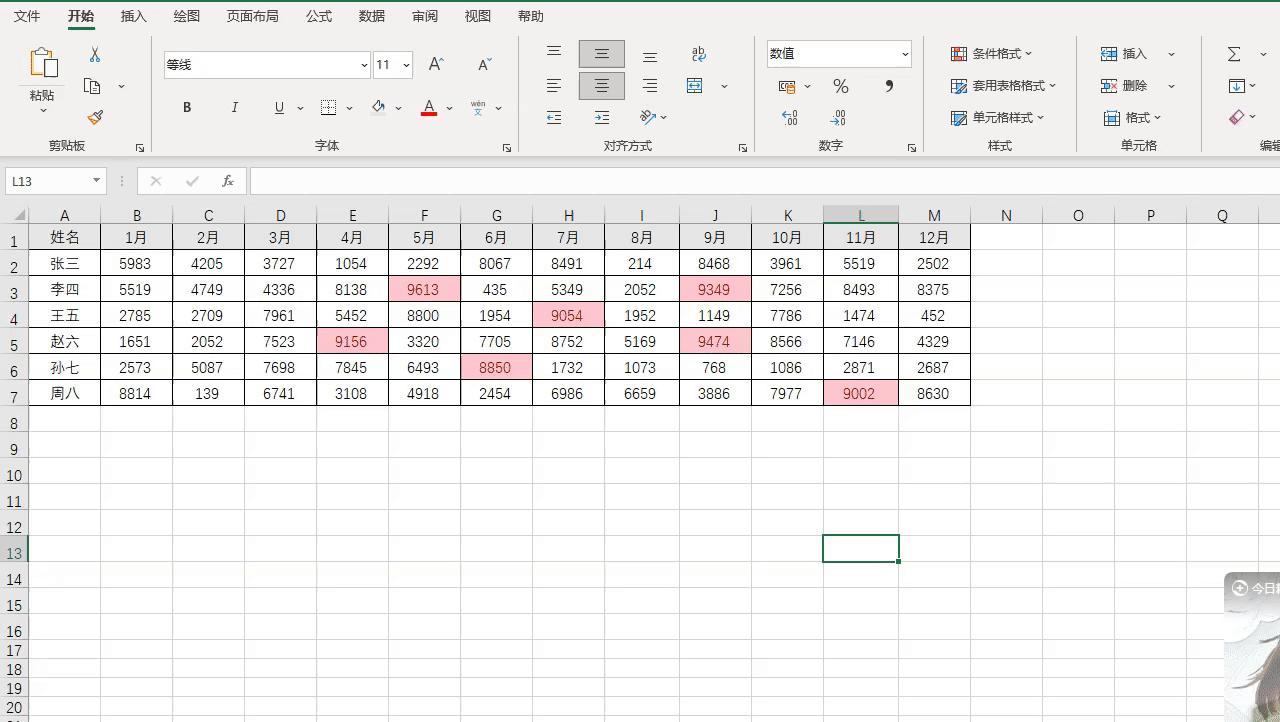Toggle bold formatting
This screenshot has height=722, width=1280.
click(x=186, y=107)
